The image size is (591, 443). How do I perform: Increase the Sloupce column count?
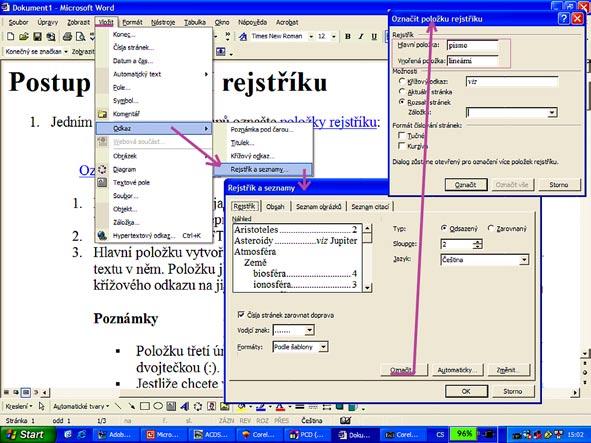478,241
